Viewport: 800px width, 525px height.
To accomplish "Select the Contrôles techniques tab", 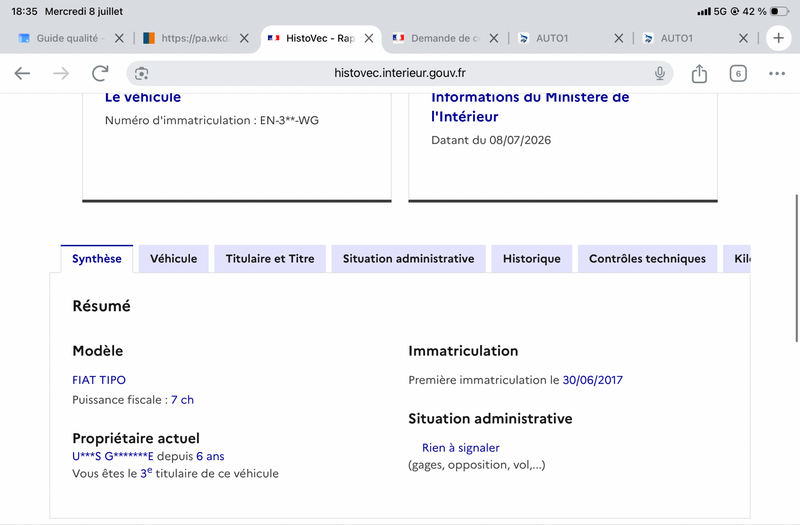I will (647, 259).
